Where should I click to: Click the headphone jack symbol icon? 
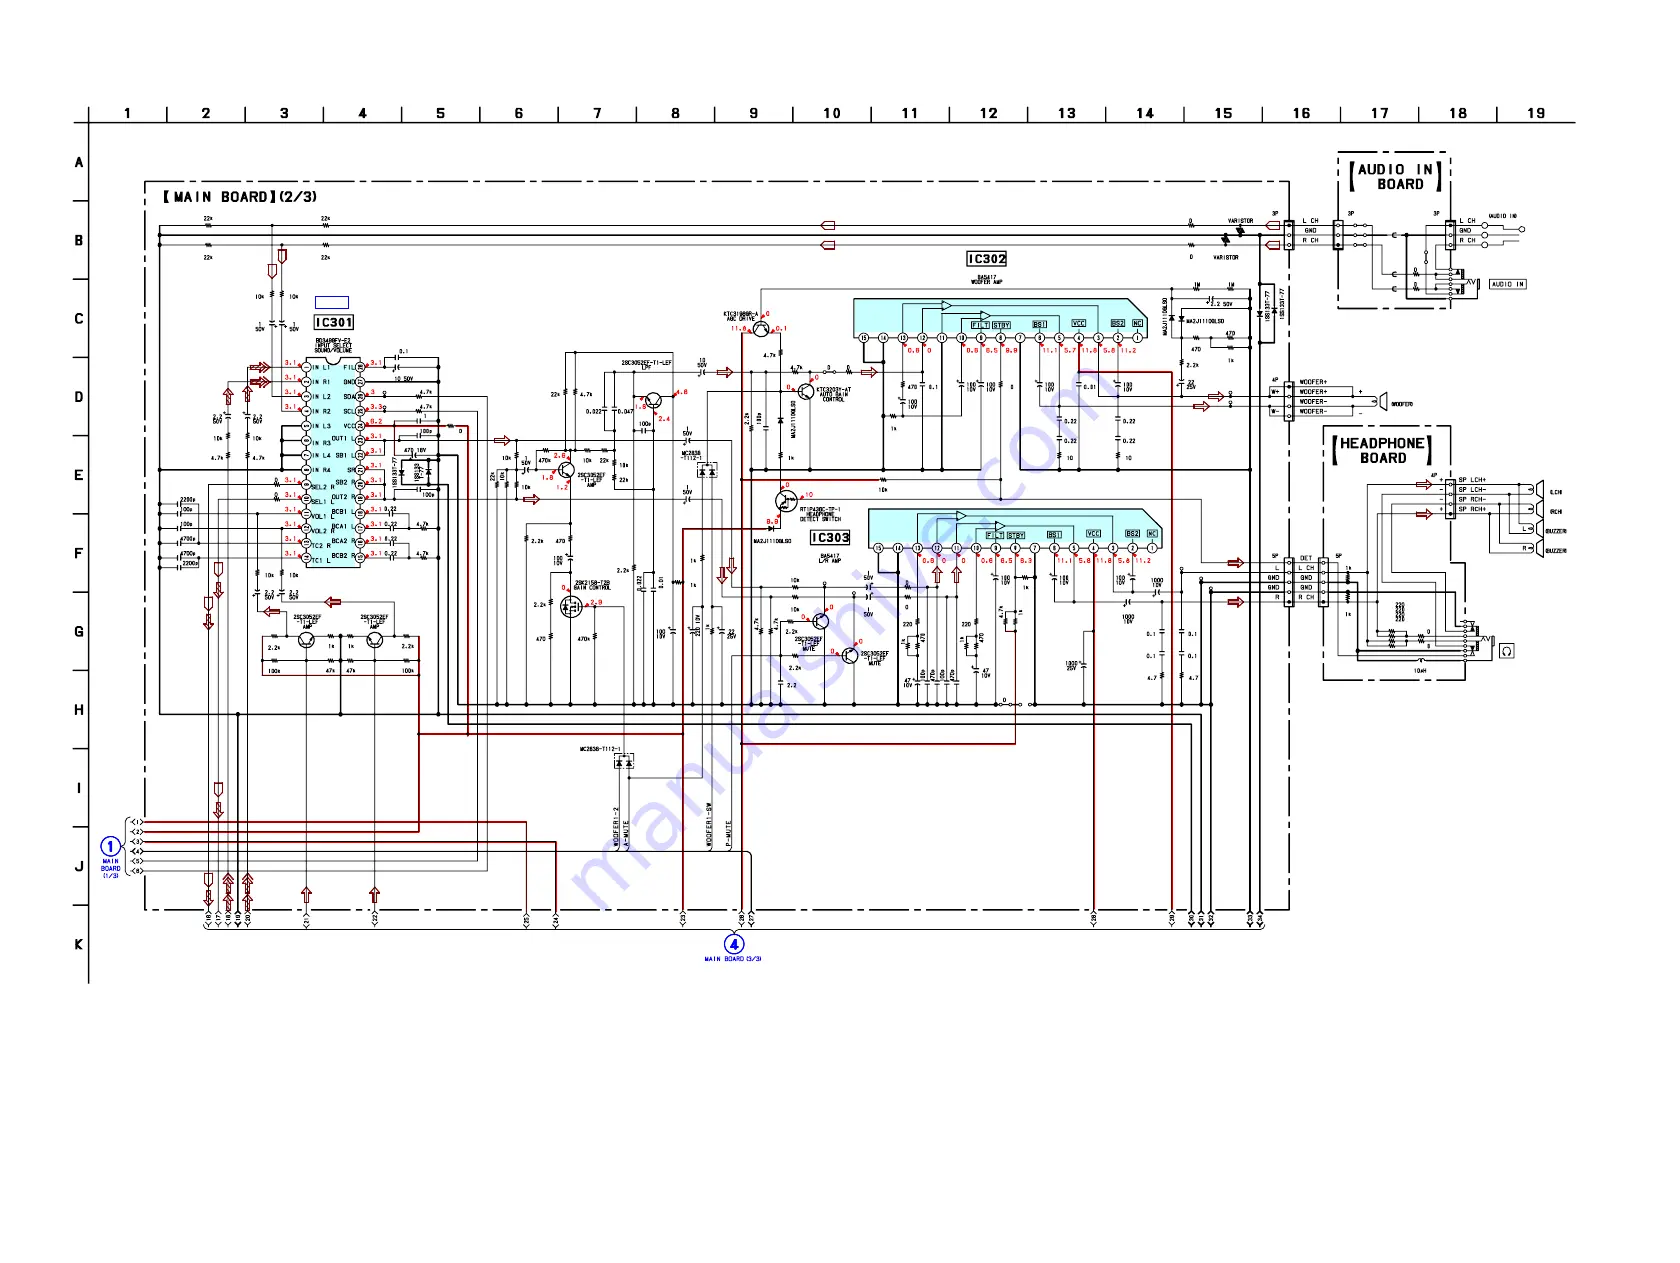point(1506,651)
